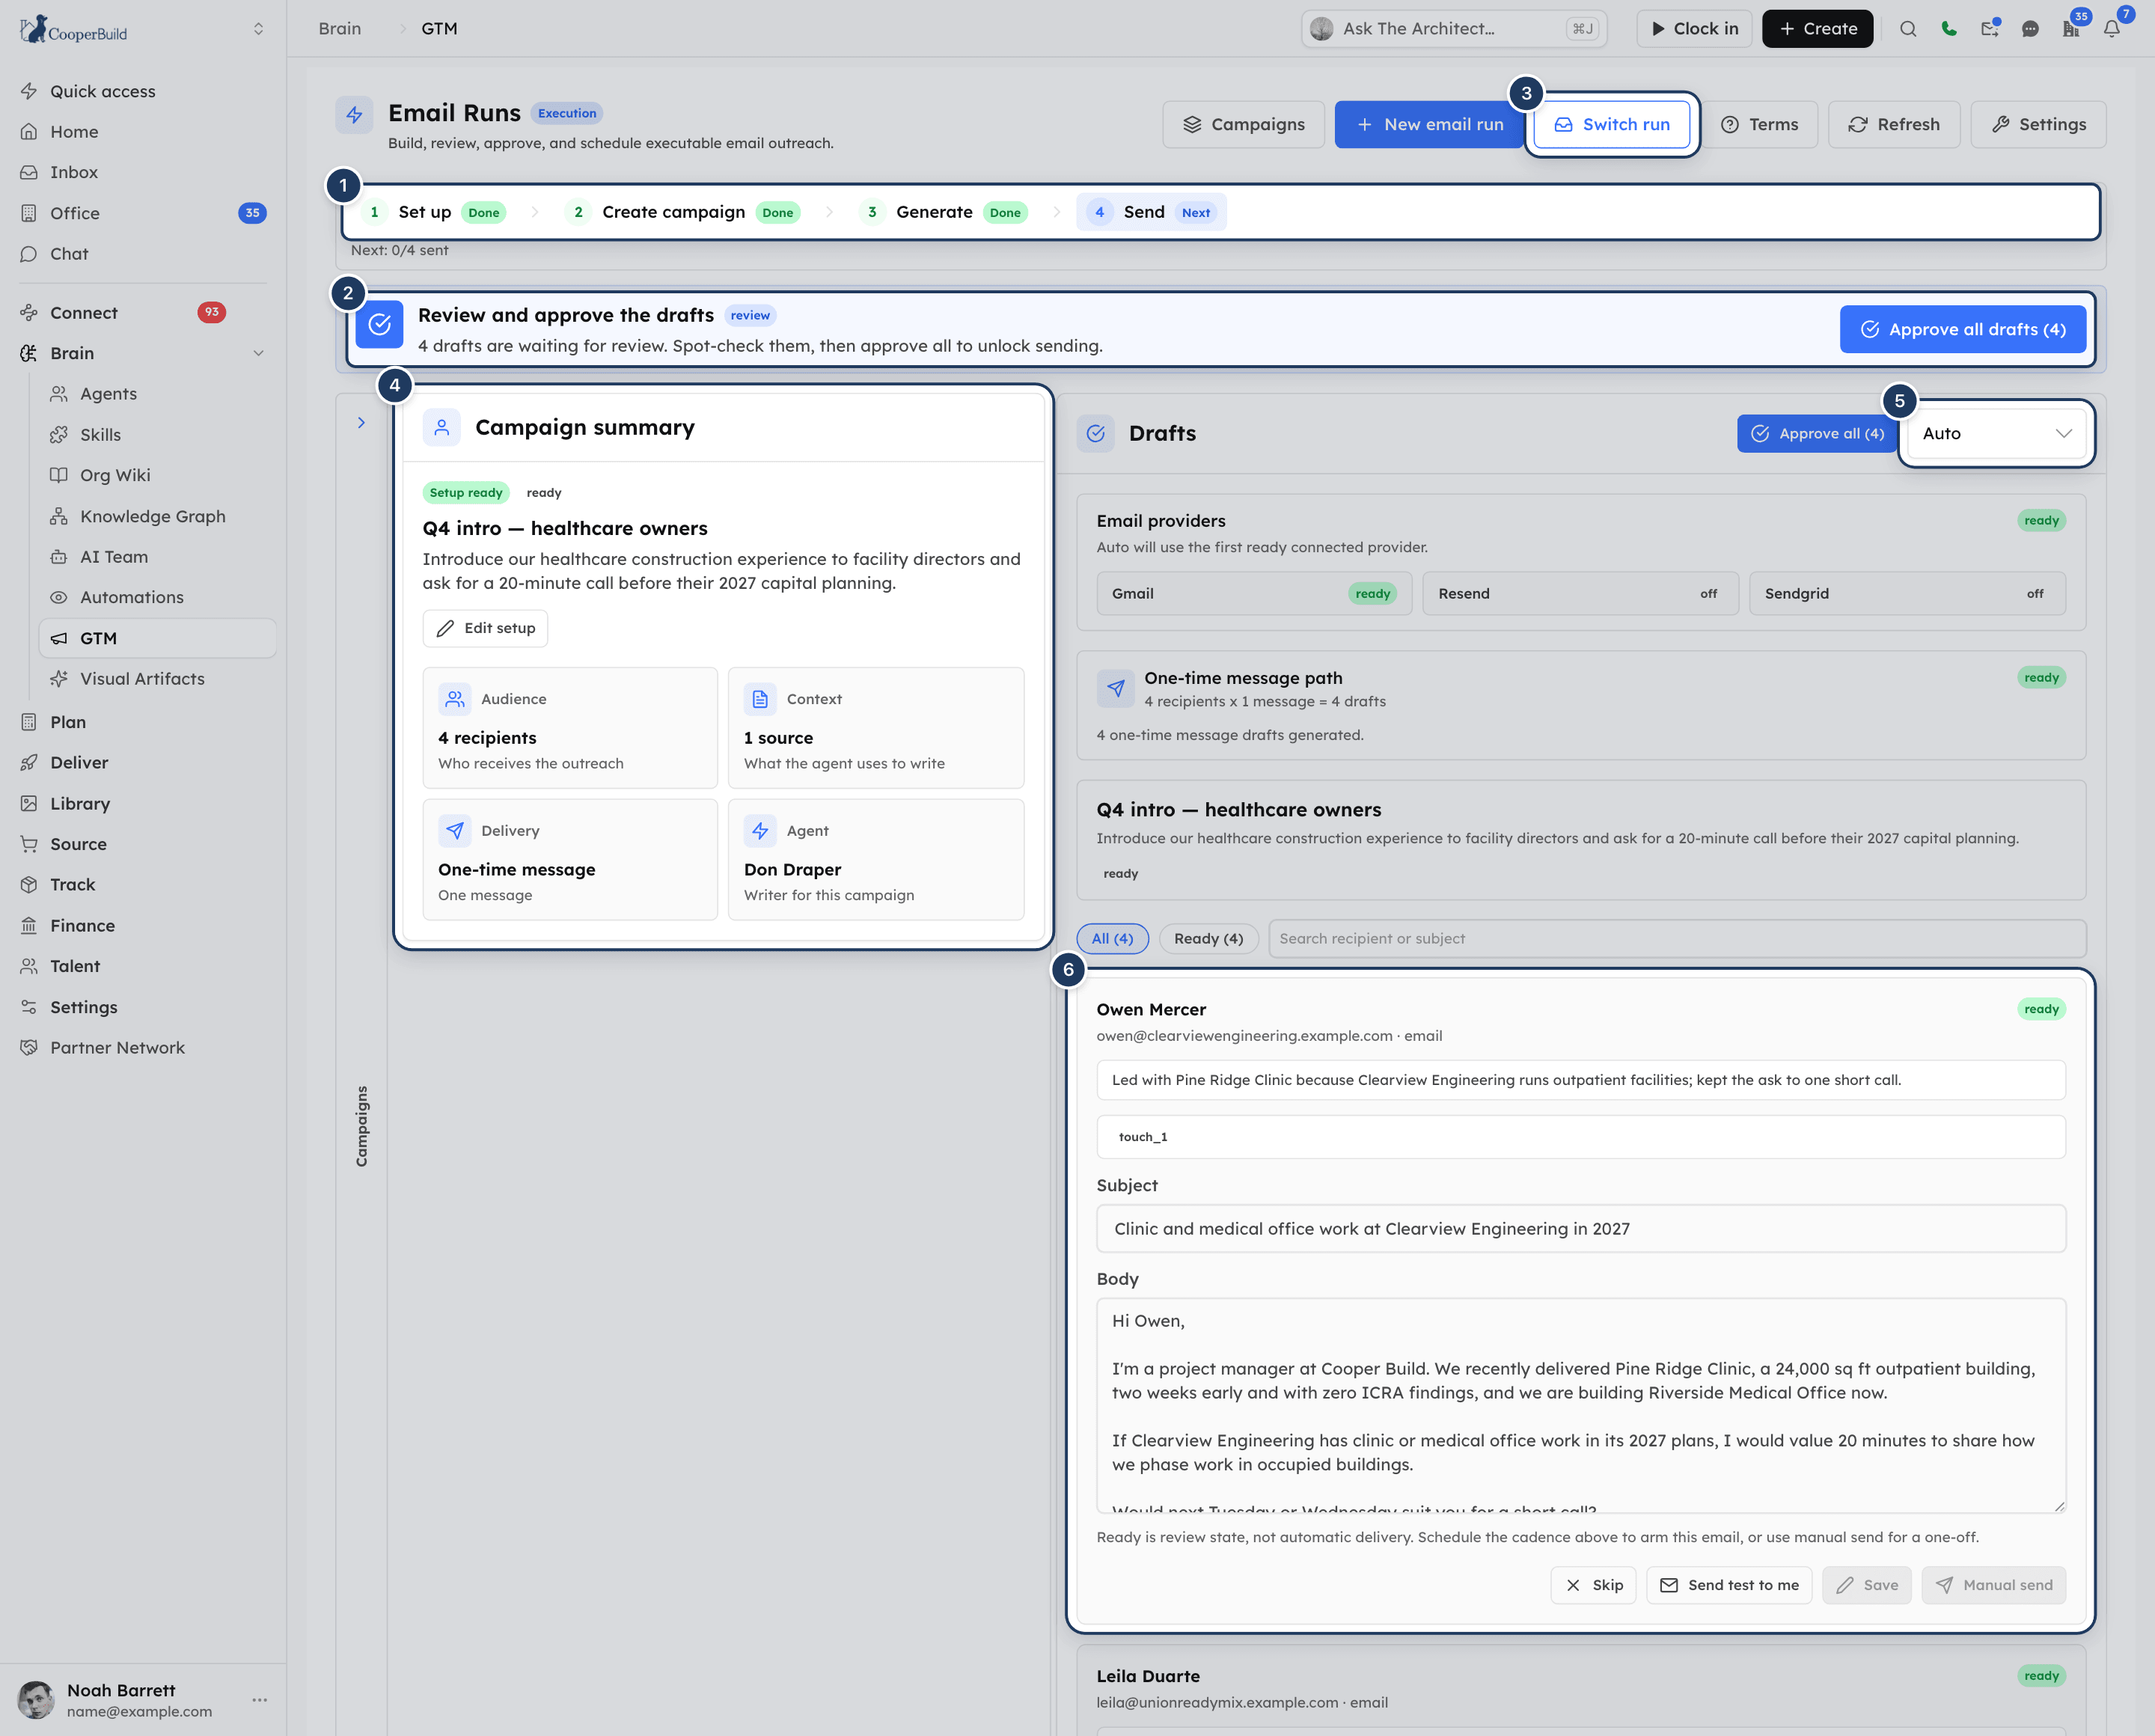
Task: Select the Gmail email provider
Action: pos(1254,593)
